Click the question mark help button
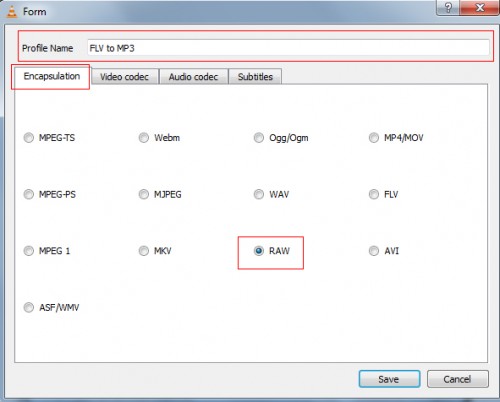The width and height of the screenshot is (500, 402). (x=448, y=7)
